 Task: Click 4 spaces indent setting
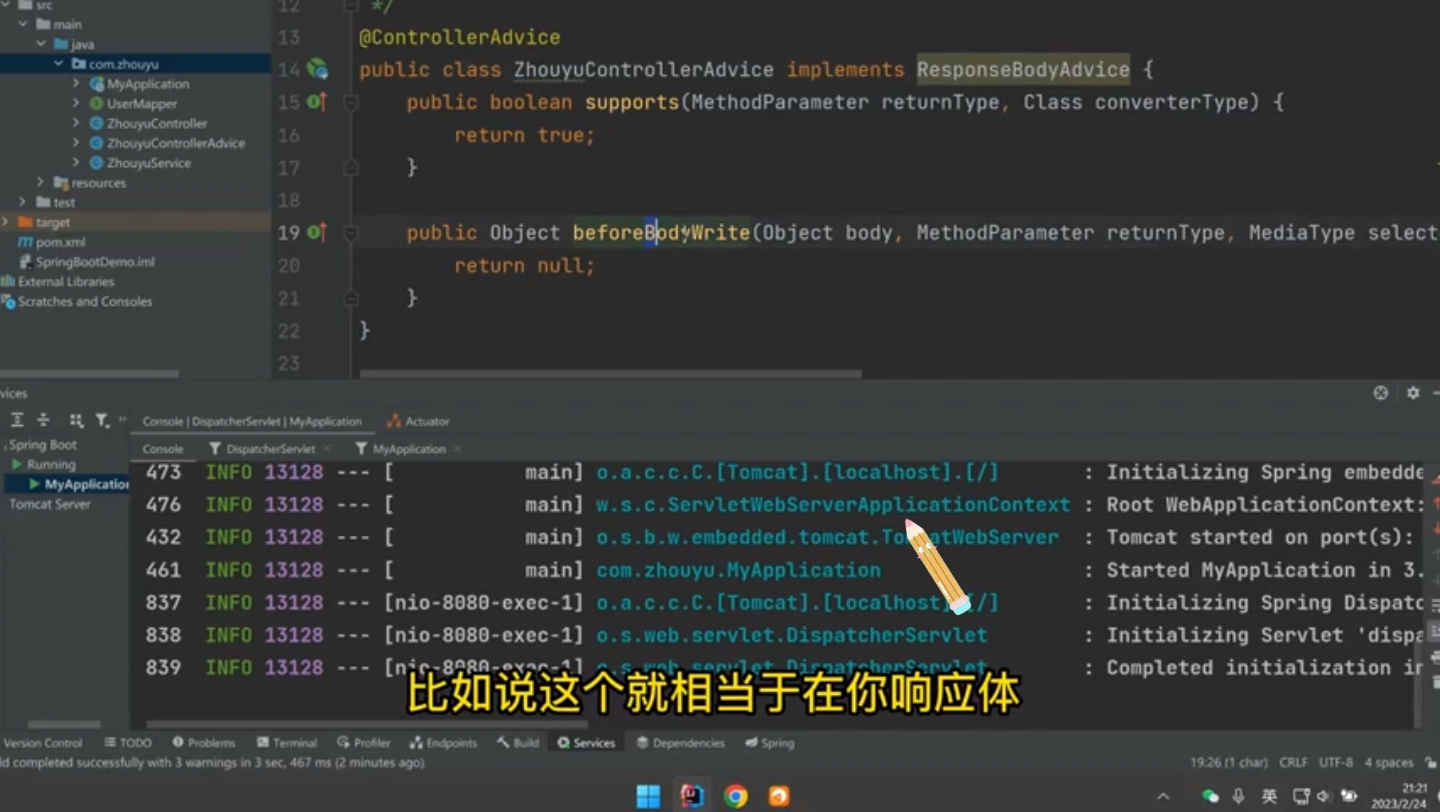pos(1389,763)
